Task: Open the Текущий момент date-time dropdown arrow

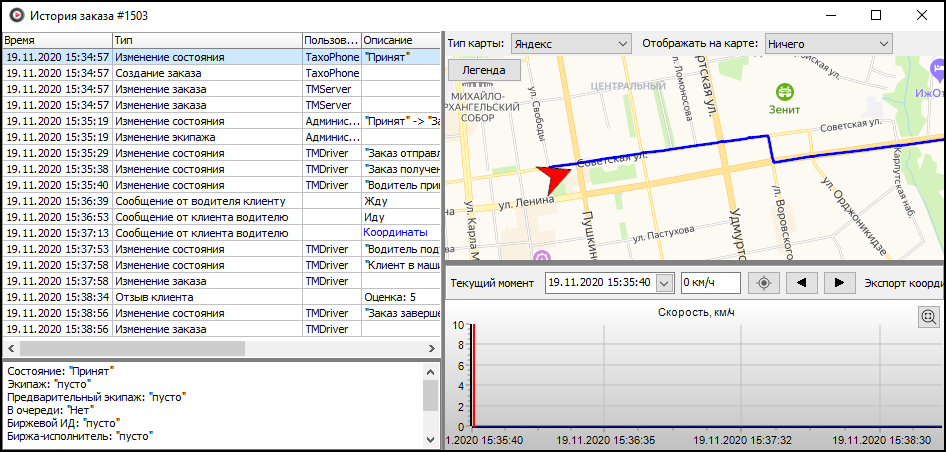Action: (666, 283)
